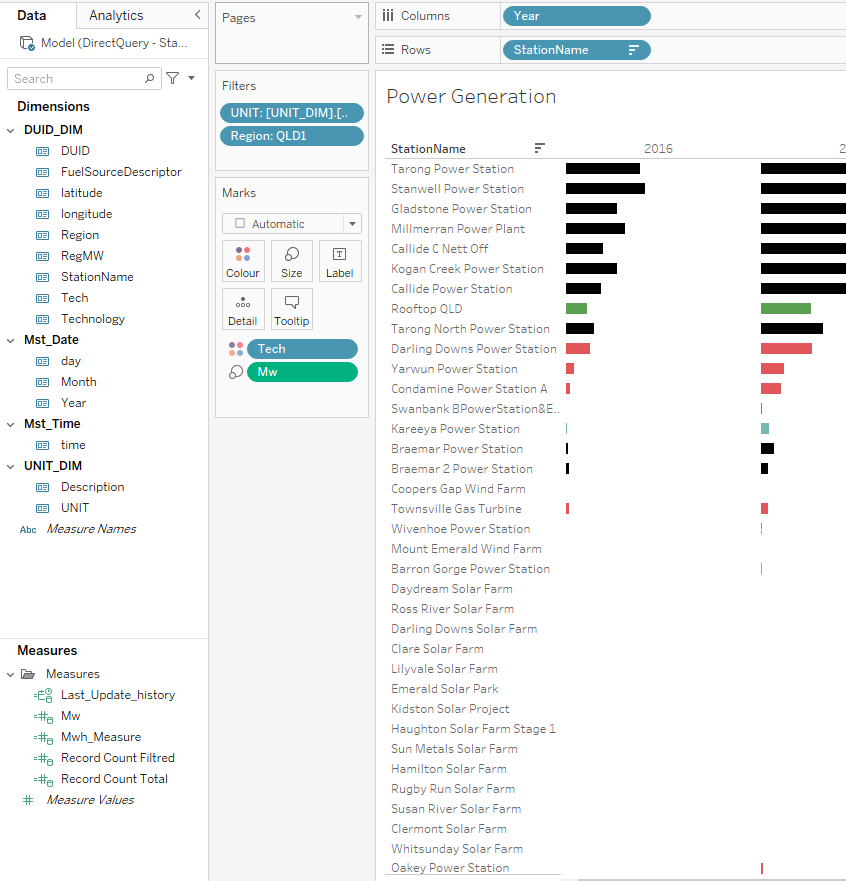This screenshot has width=846, height=881.
Task: Click the Tooltip marks card icon
Action: 292,308
